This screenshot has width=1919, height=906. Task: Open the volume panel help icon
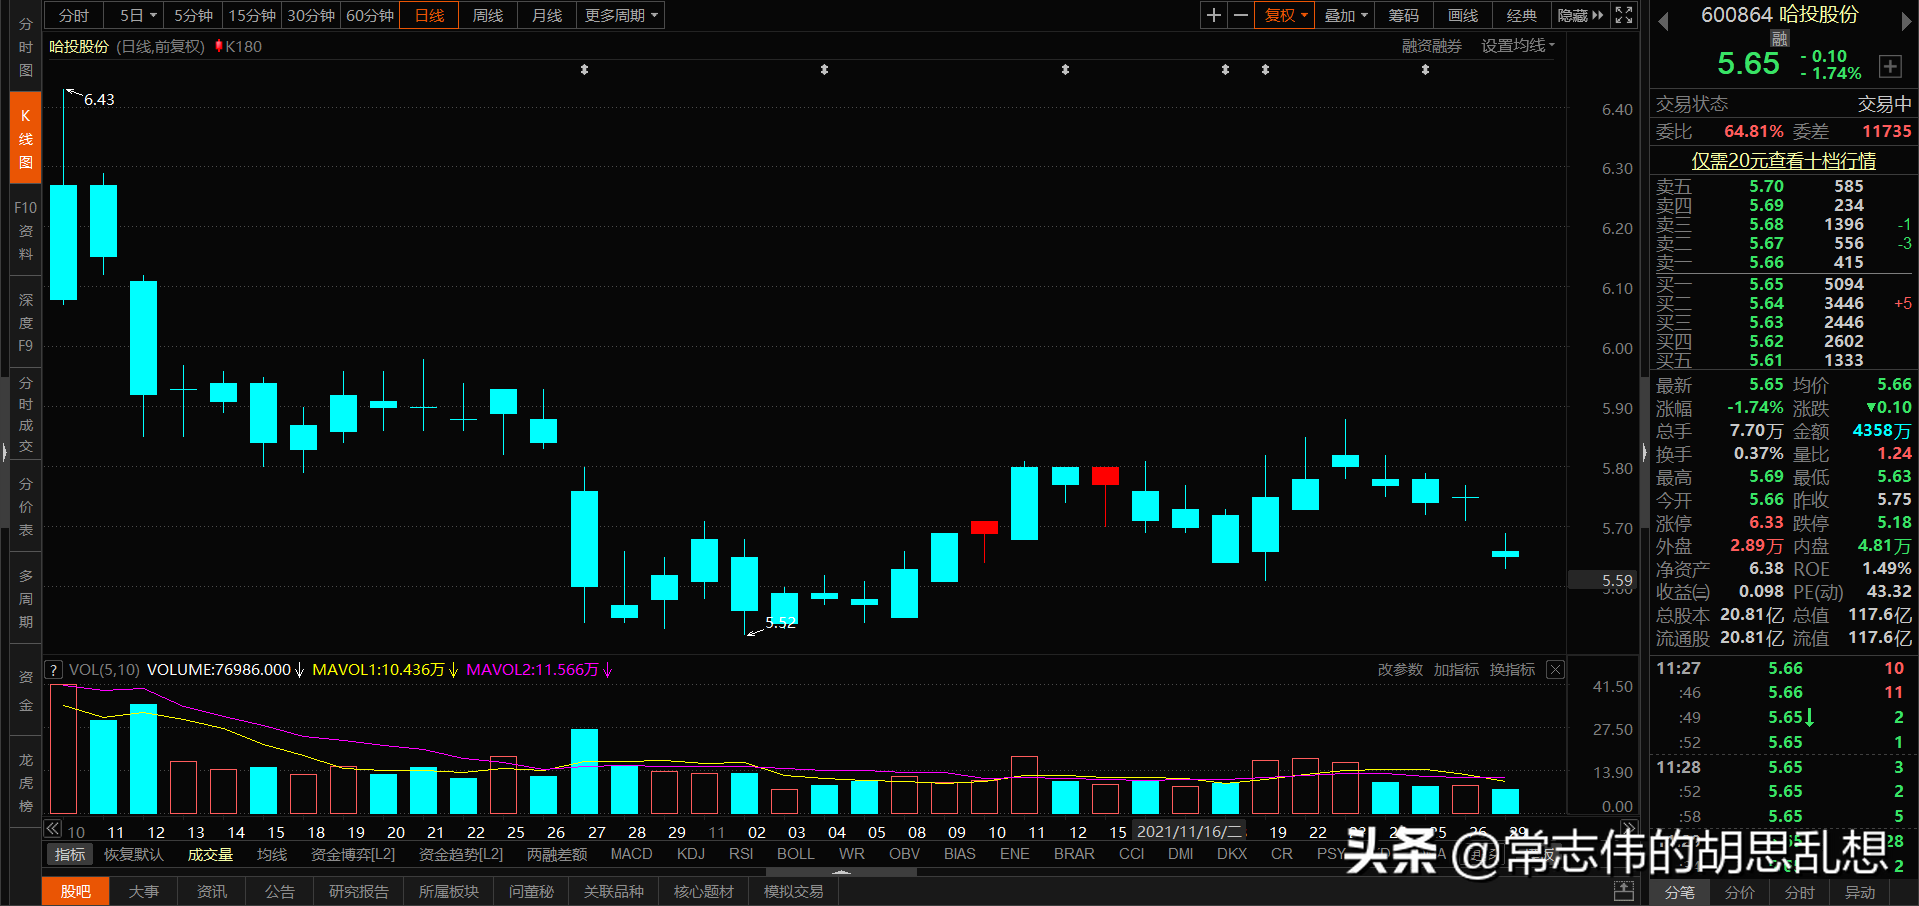(53, 669)
